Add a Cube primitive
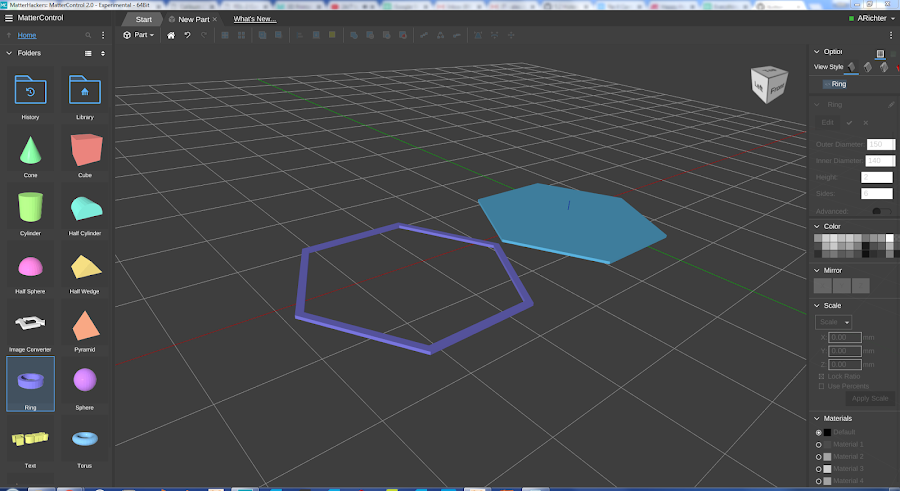The image size is (900, 491). click(85, 152)
